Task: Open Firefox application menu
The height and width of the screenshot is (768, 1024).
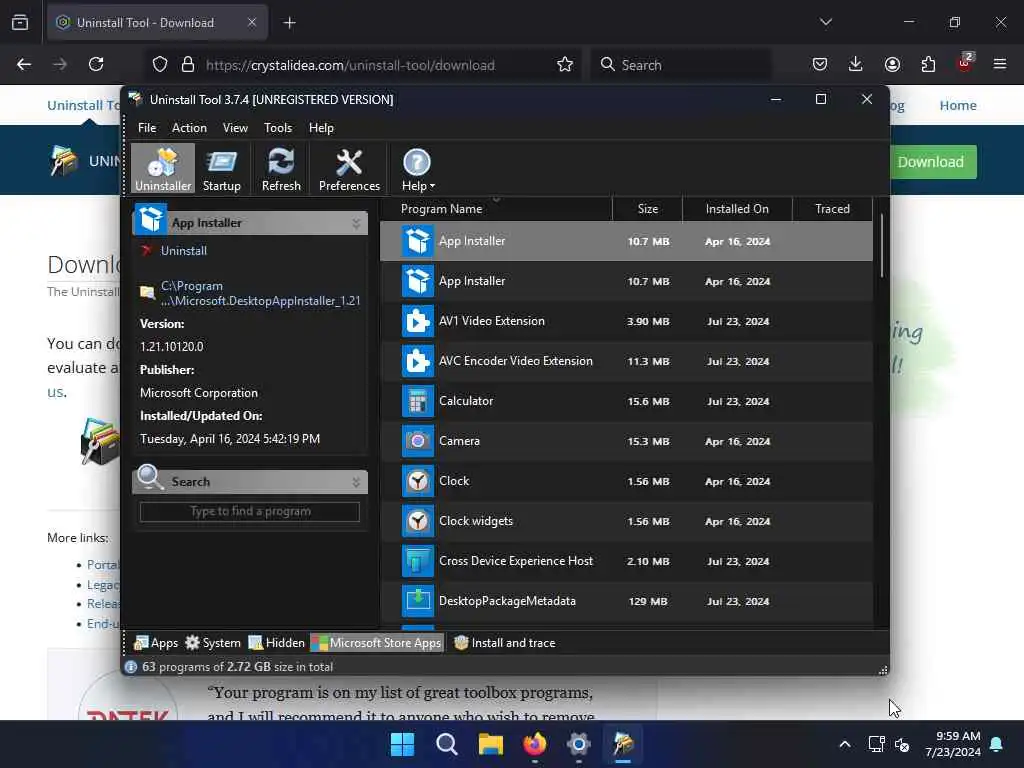Action: pos(1000,64)
